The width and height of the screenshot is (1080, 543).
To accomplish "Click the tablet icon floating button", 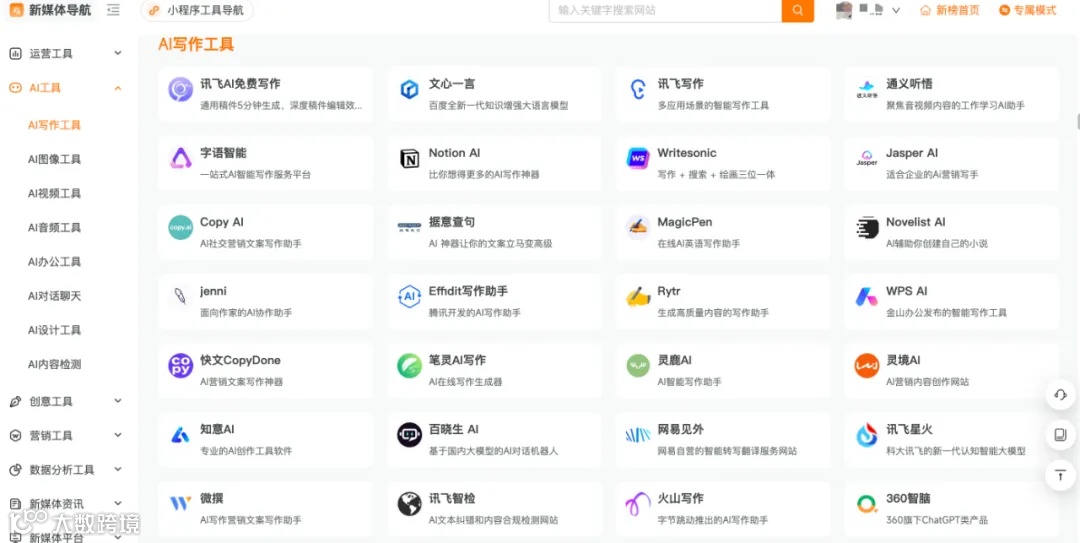I will coord(1061,435).
